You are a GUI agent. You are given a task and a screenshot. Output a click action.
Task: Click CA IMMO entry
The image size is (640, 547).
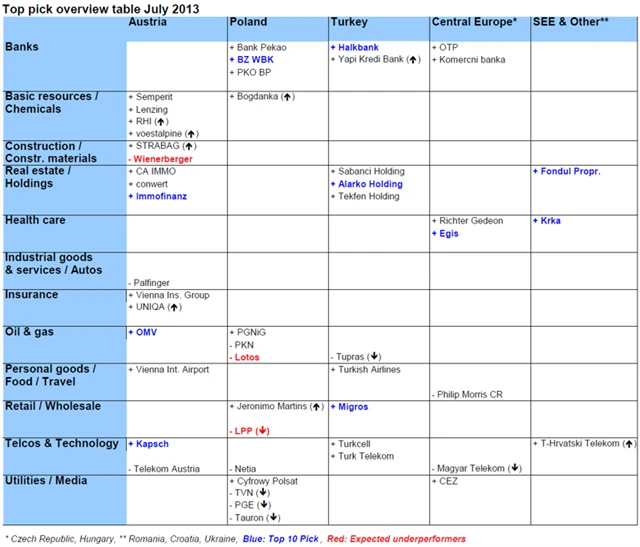tap(152, 171)
